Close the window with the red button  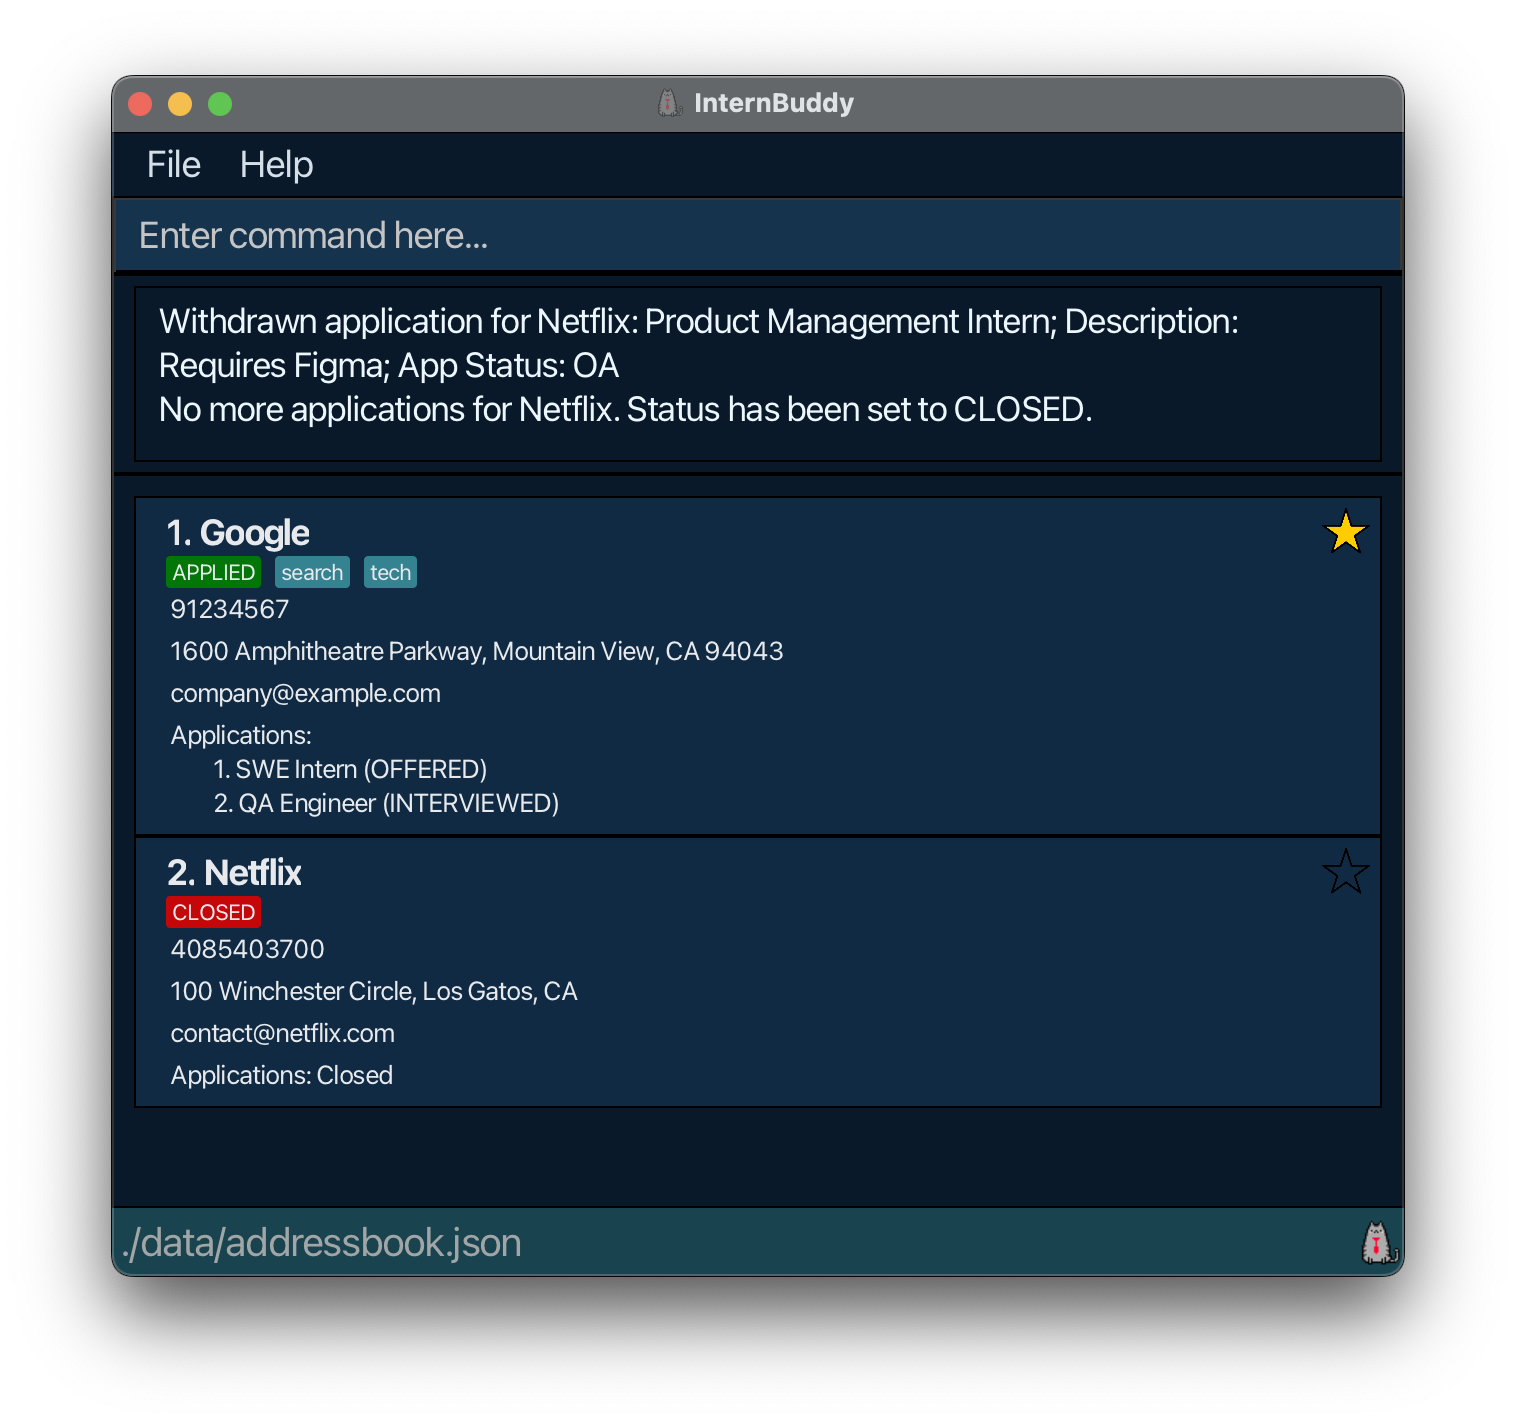[140, 104]
